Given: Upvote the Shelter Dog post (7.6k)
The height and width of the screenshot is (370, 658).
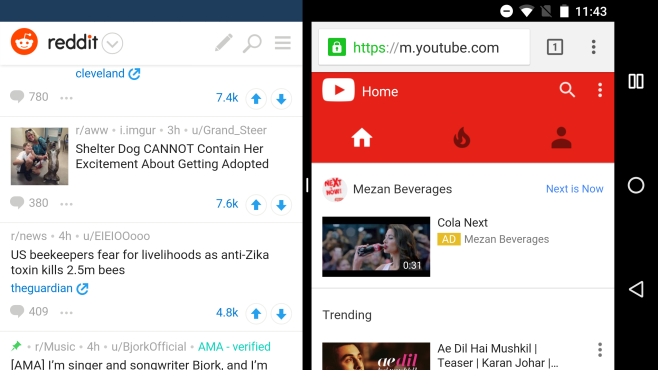Looking at the screenshot, I should click(256, 205).
